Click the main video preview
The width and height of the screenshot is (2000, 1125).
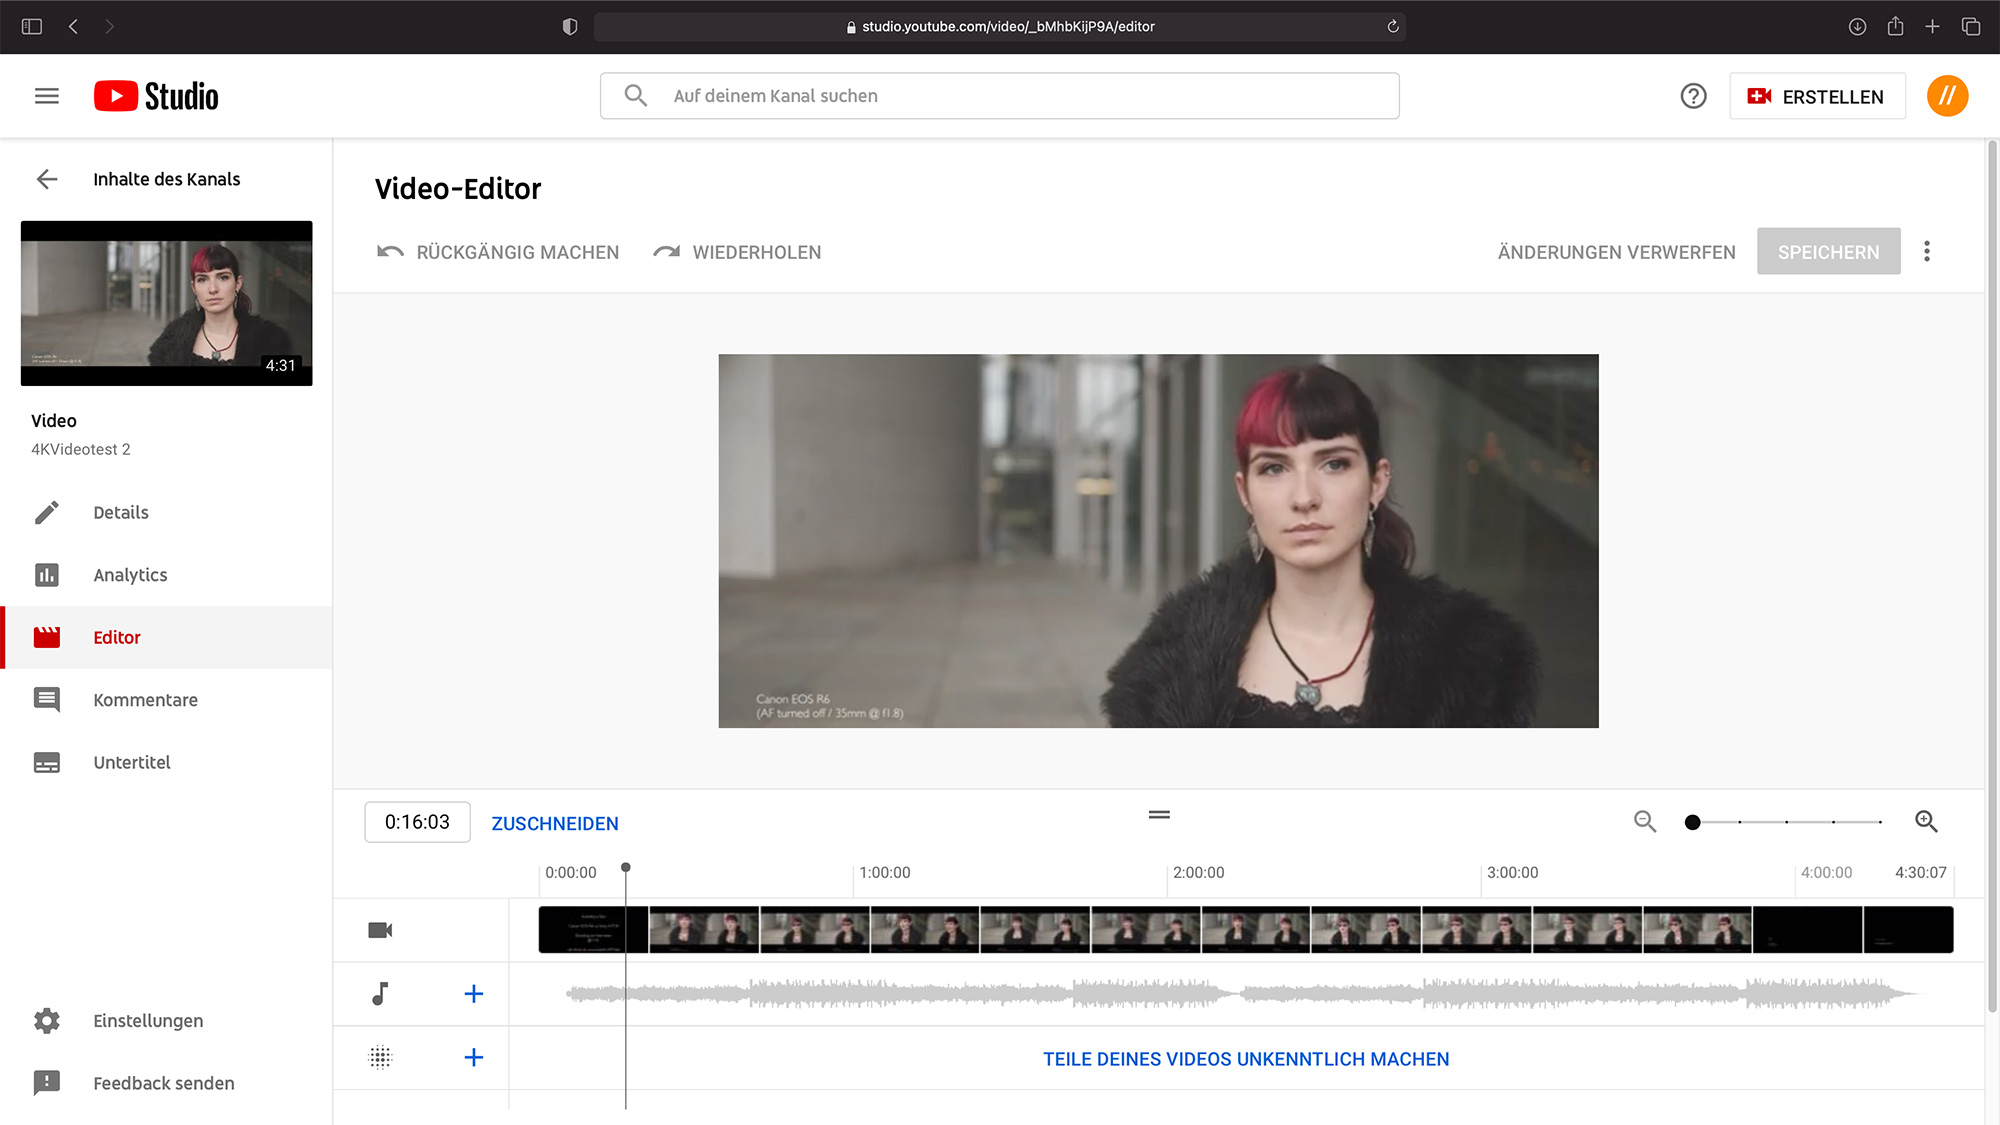(1158, 541)
